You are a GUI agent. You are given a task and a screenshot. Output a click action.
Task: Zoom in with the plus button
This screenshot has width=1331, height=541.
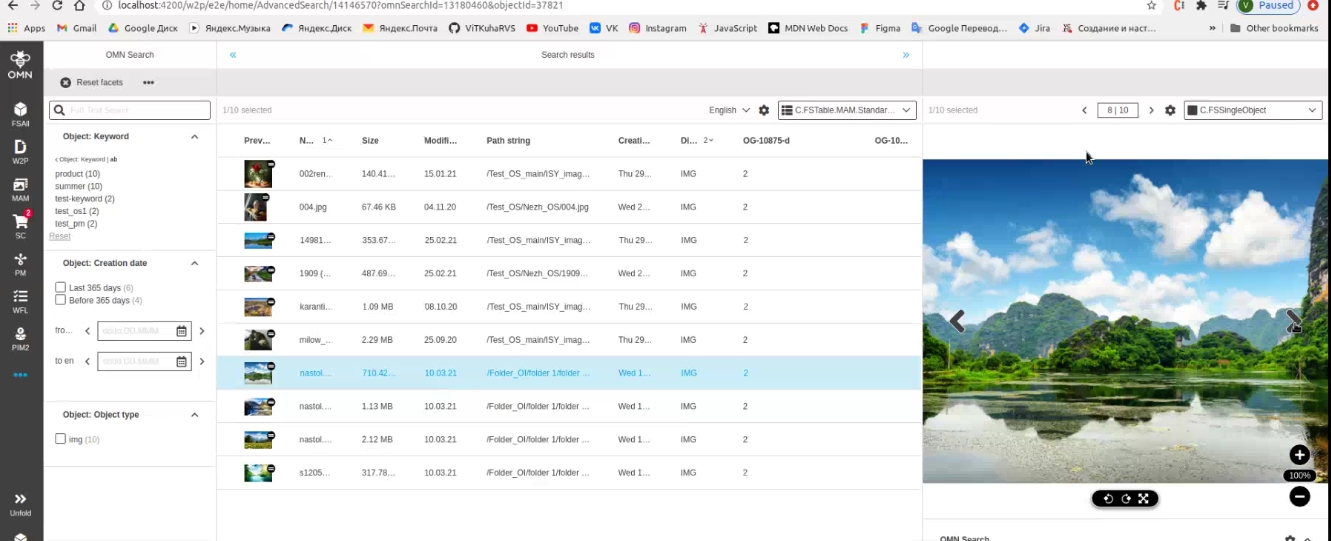click(1299, 455)
